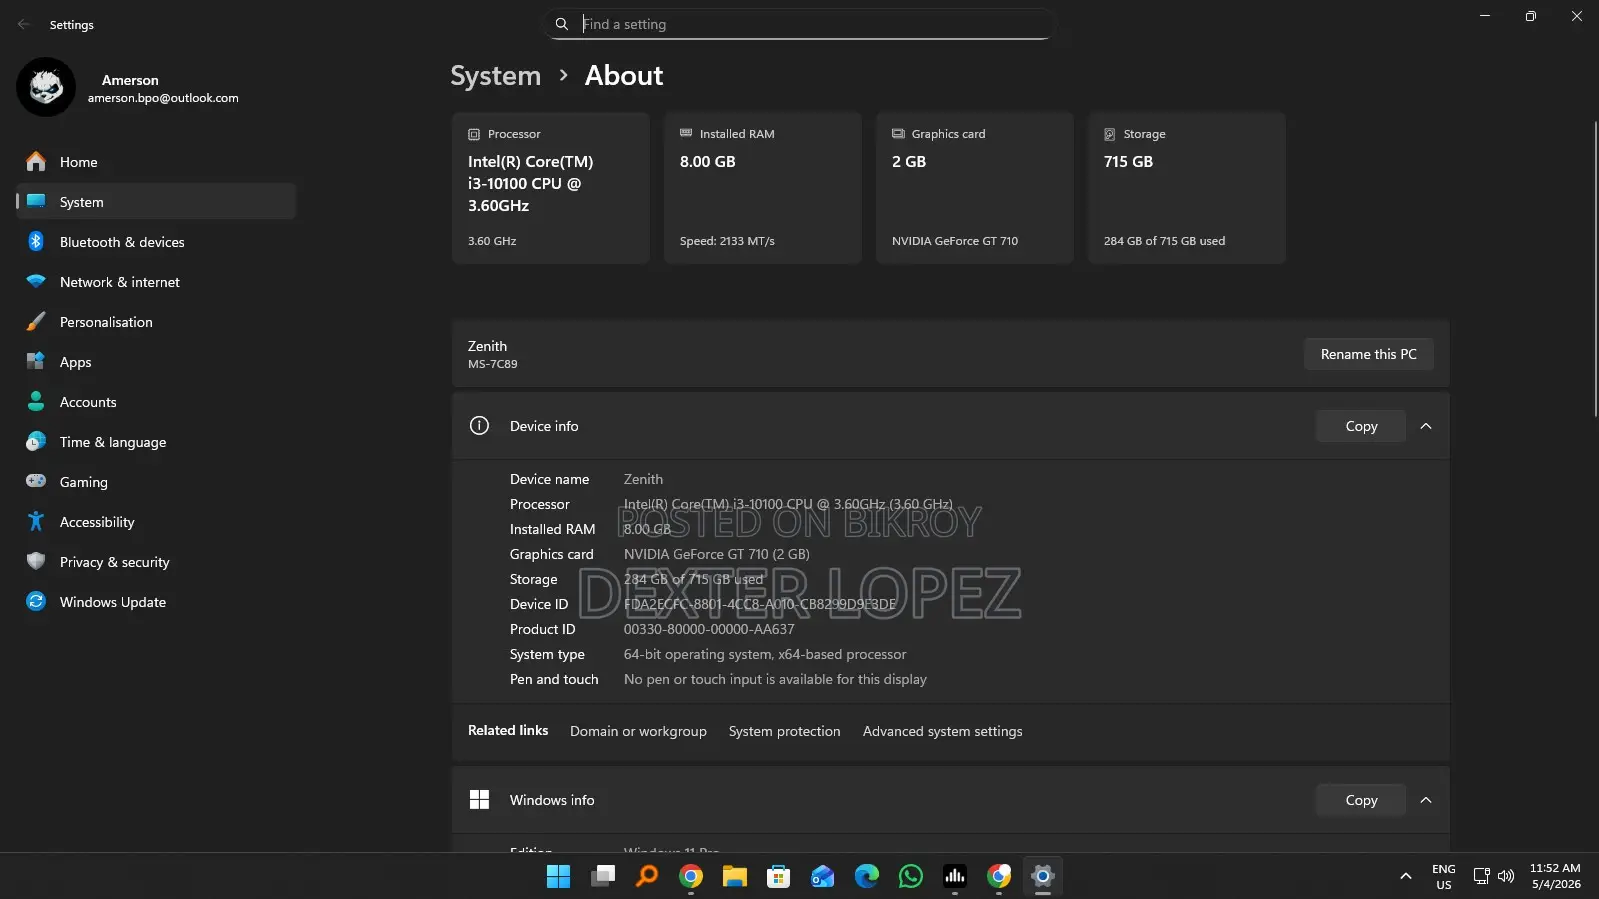Open Outlook from the taskbar
The image size is (1599, 899).
(823, 876)
